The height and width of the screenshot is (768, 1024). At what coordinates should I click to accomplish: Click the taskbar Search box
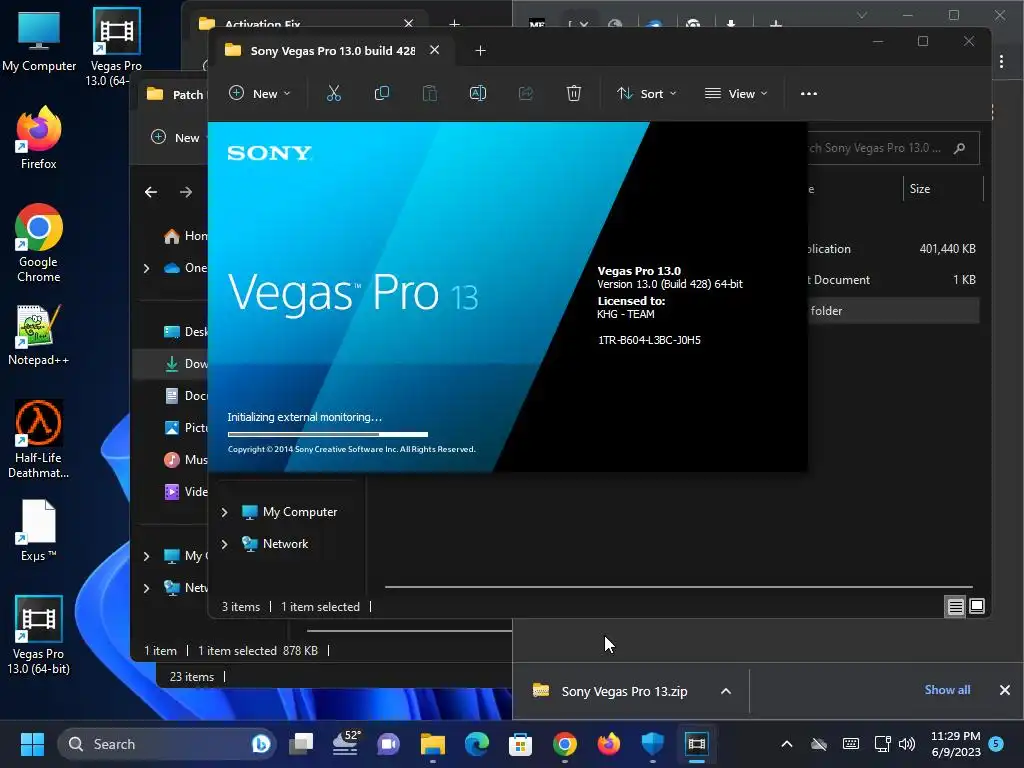[167, 744]
